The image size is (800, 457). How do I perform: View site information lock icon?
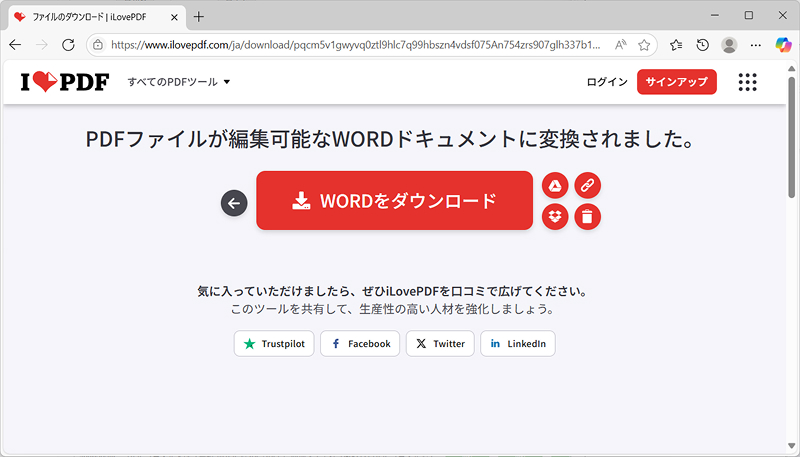point(98,45)
